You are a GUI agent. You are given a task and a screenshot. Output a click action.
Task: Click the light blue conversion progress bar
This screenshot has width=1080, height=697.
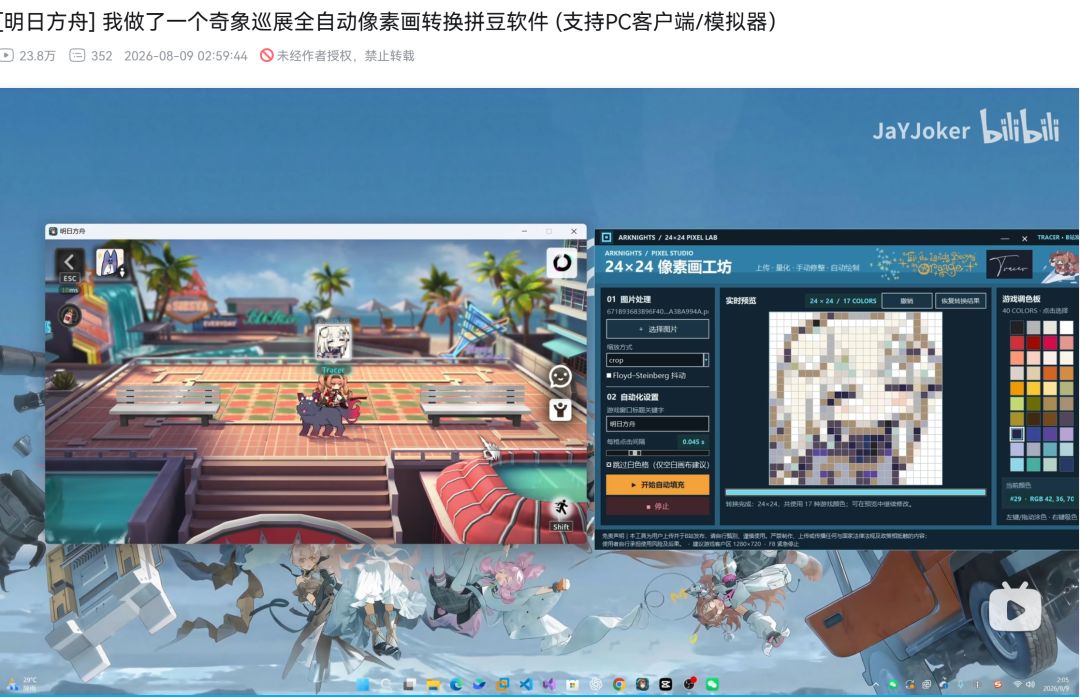[855, 492]
